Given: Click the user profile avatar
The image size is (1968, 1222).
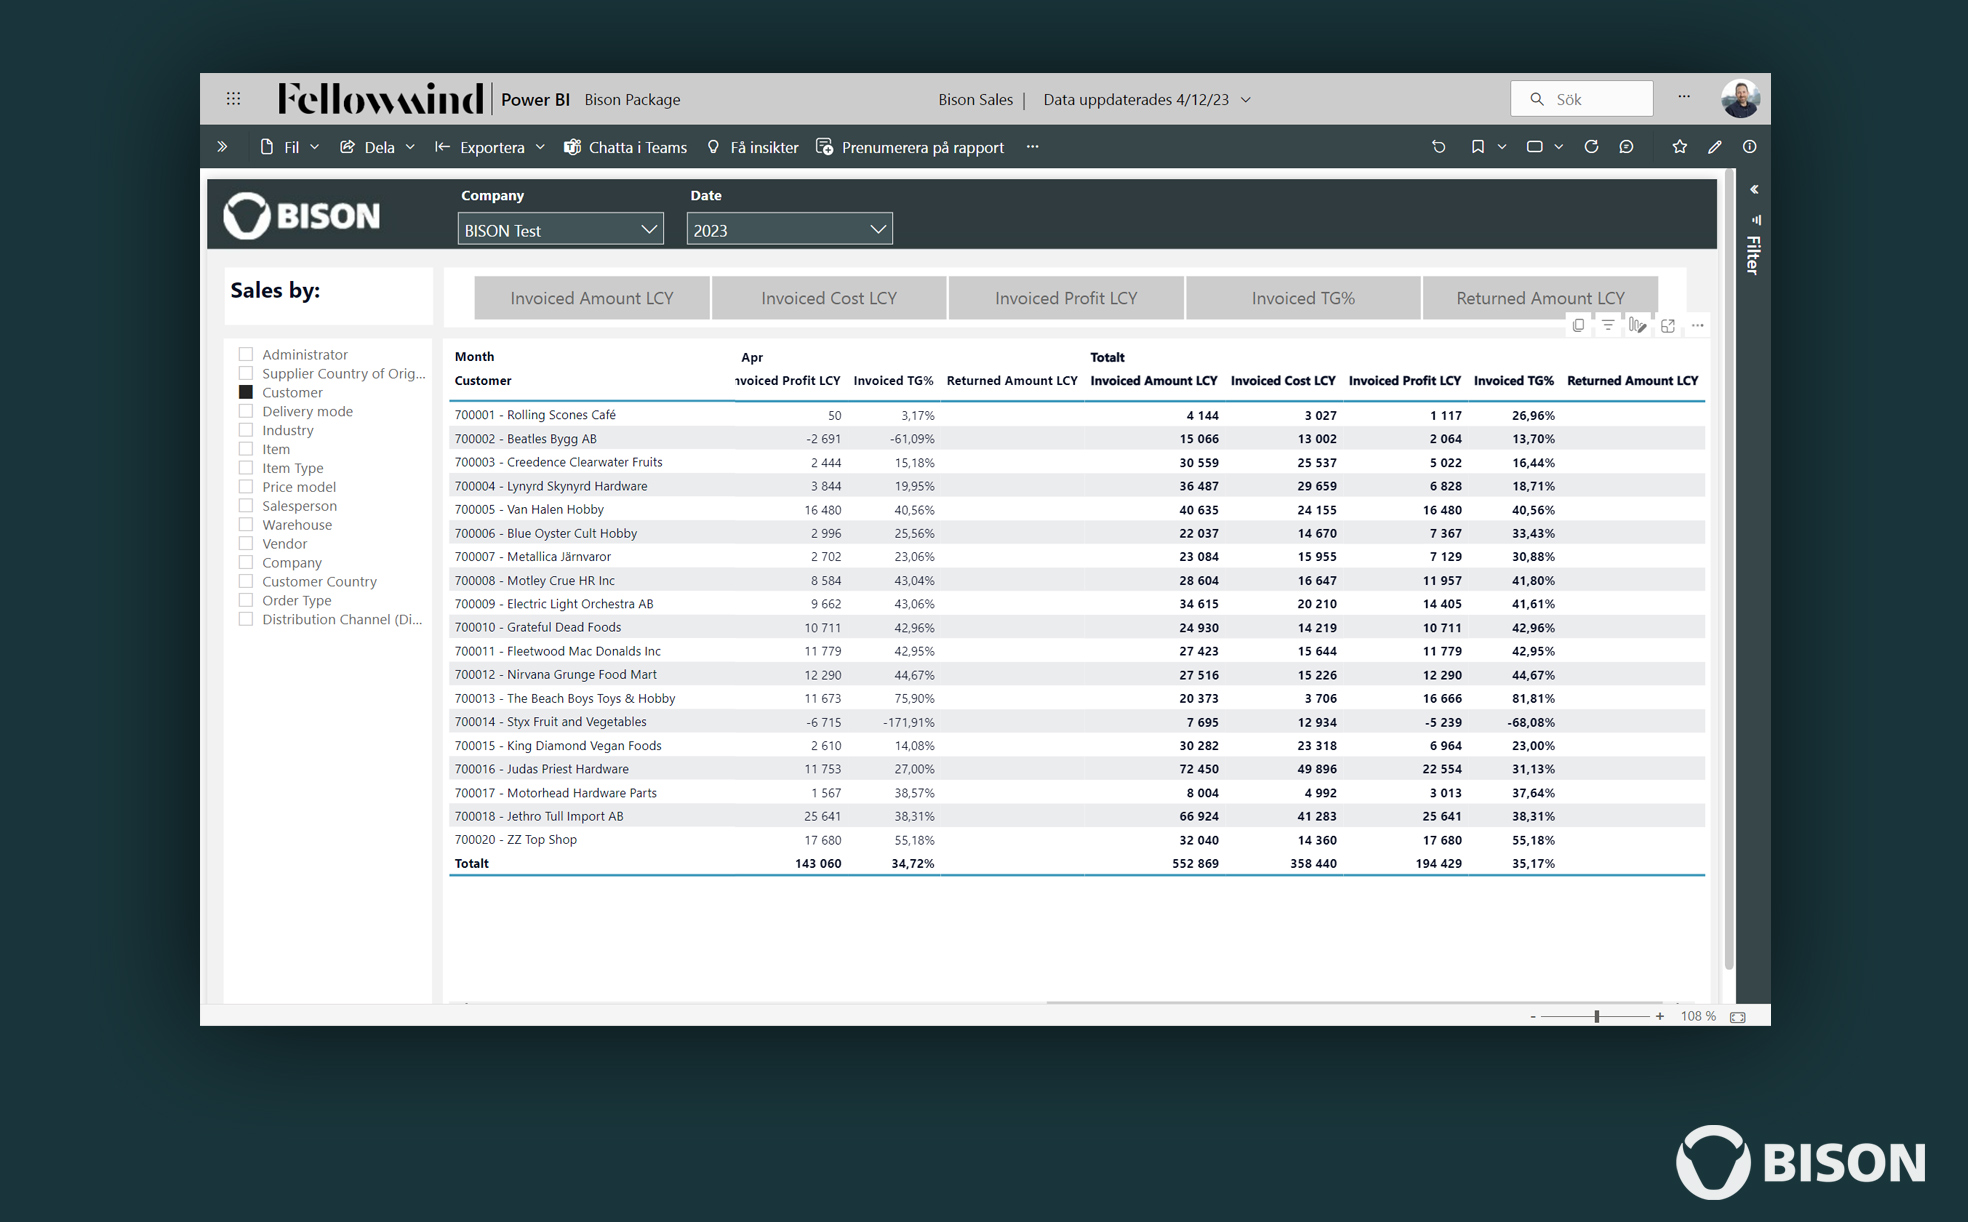Looking at the screenshot, I should click(x=1740, y=98).
